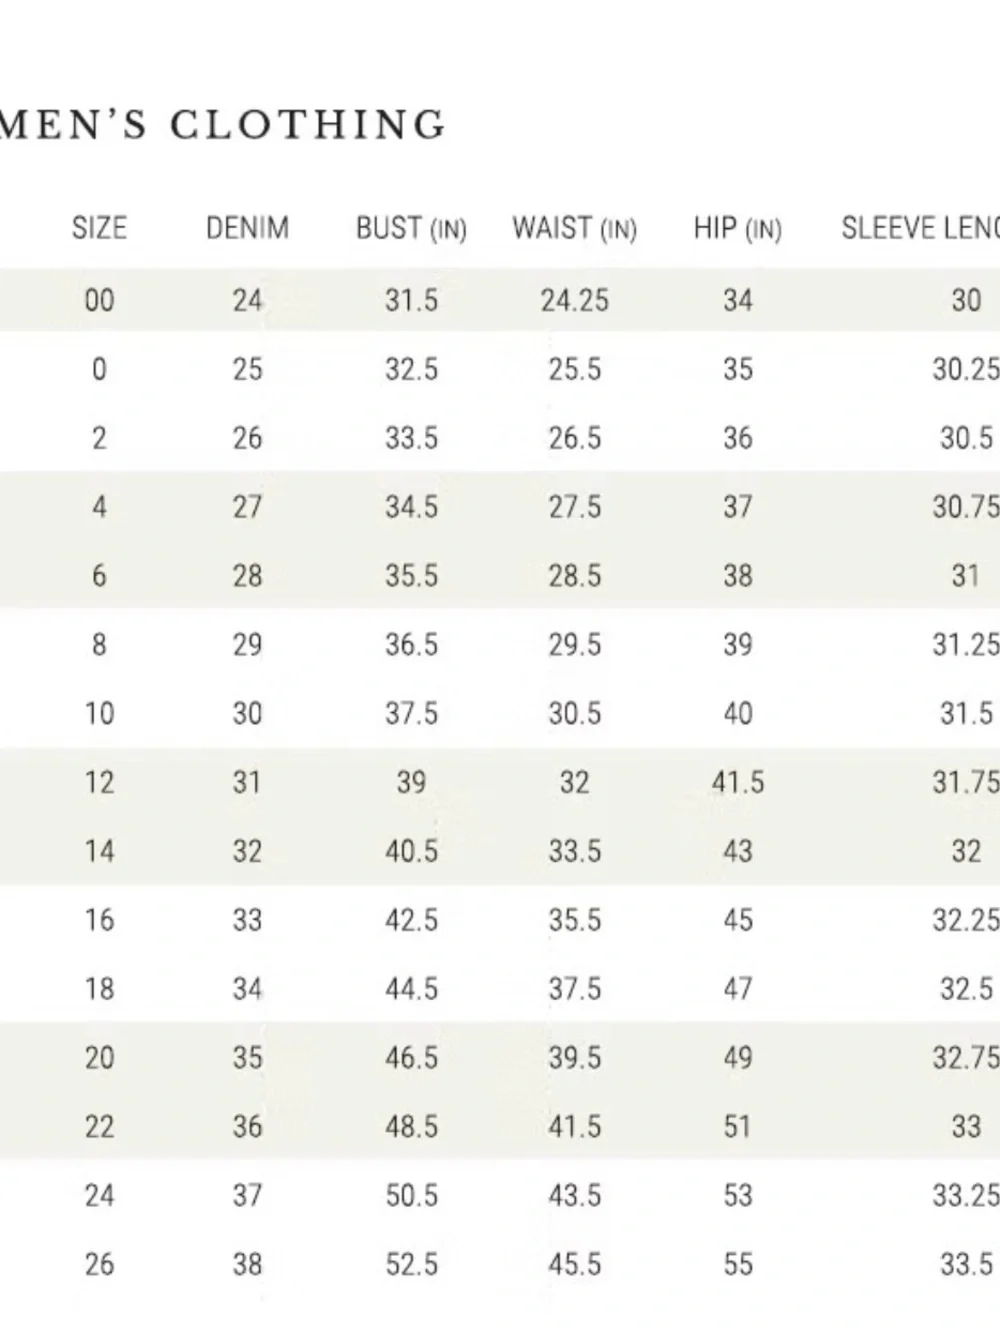Click the bust value 39

(411, 782)
